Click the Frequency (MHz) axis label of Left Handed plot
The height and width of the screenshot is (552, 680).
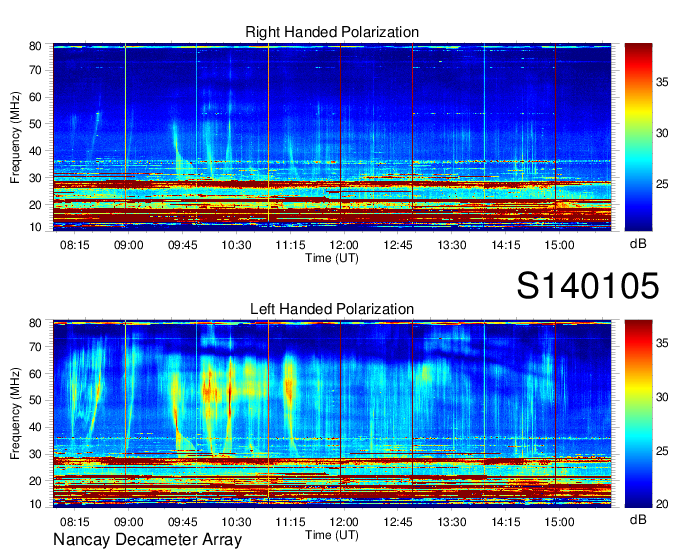[x=15, y=413]
